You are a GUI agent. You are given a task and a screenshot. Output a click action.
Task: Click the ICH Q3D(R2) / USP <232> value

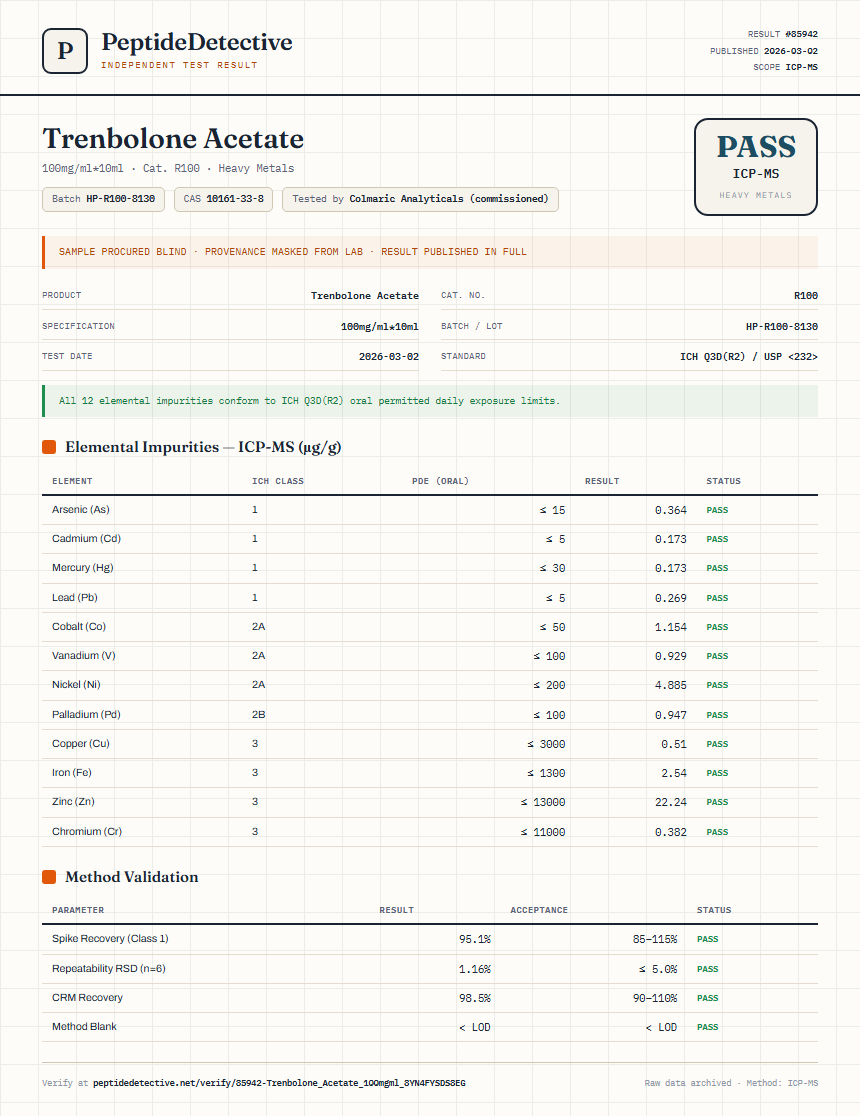click(x=748, y=357)
